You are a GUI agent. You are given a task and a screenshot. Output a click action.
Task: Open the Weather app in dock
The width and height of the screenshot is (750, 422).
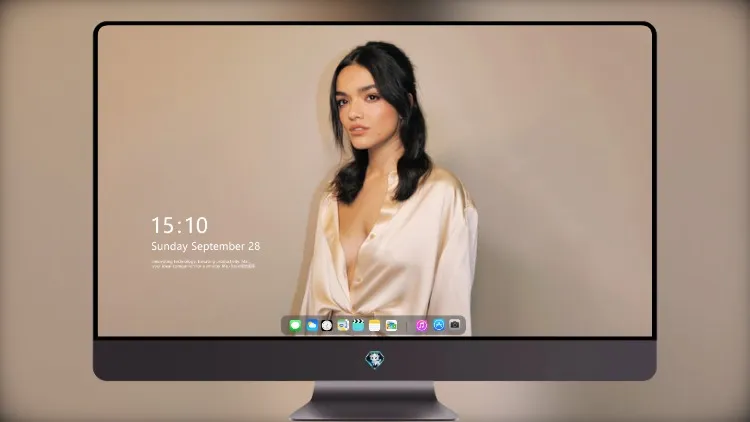click(311, 325)
